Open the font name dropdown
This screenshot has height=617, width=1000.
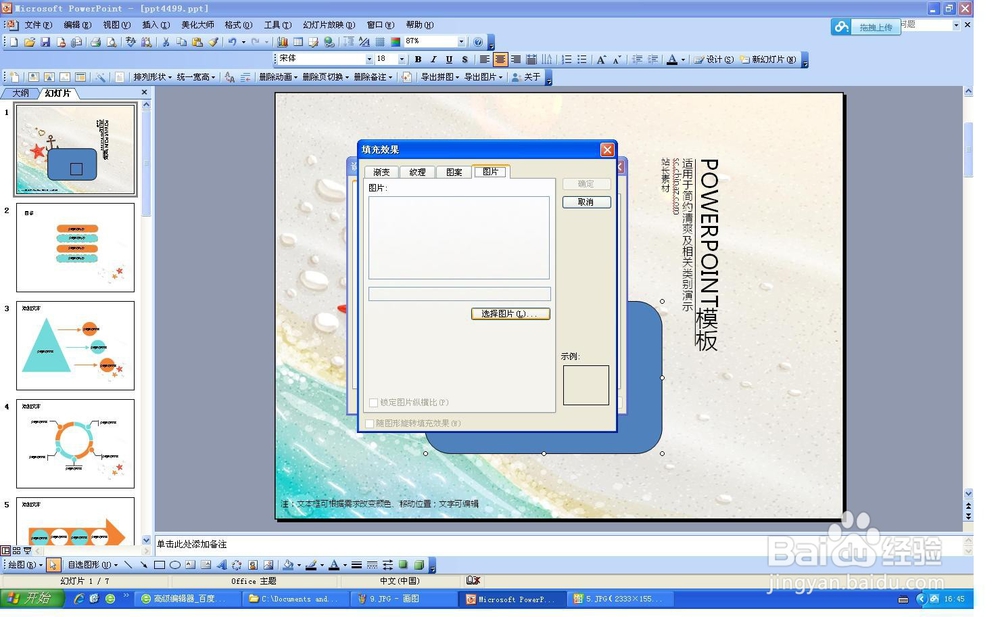(x=369, y=59)
